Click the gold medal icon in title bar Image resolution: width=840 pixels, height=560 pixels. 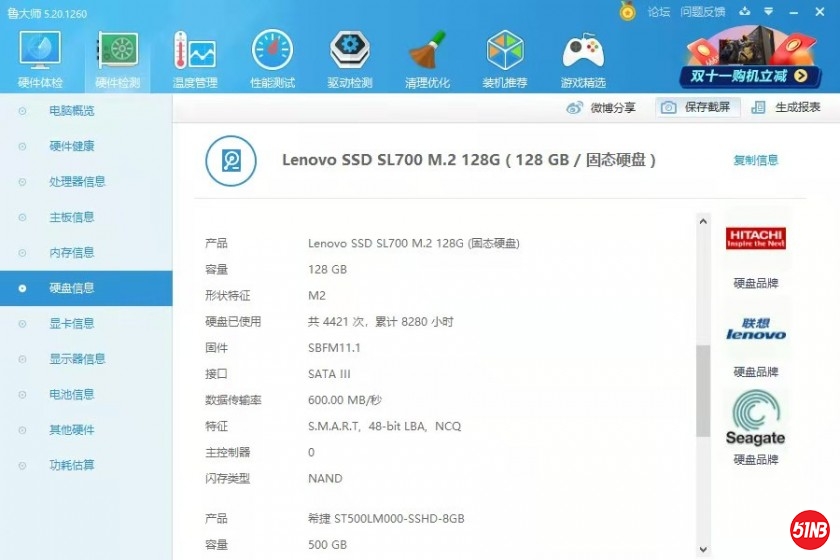coord(627,11)
